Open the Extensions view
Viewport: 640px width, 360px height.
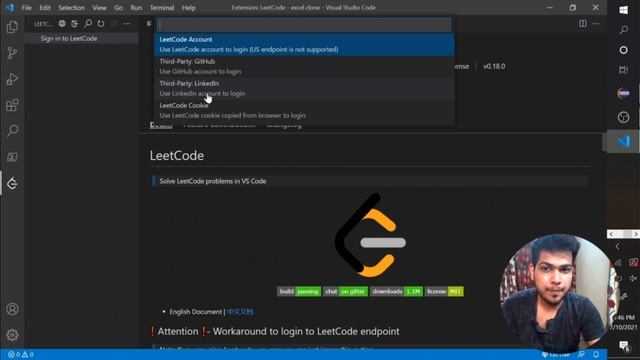coord(12,105)
